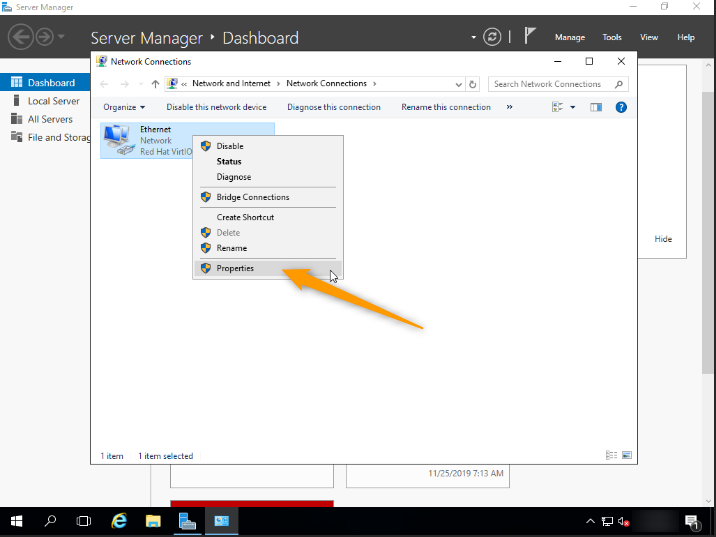
Task: Open the Server Manager notifications flag
Action: tap(530, 37)
